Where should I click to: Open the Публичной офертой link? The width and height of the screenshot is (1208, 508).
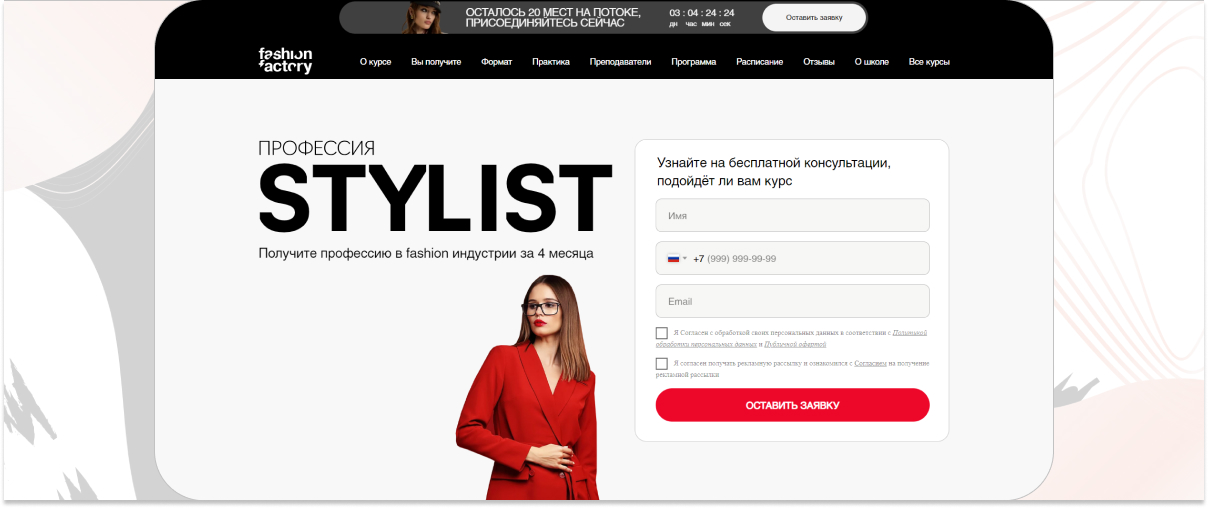tap(795, 344)
